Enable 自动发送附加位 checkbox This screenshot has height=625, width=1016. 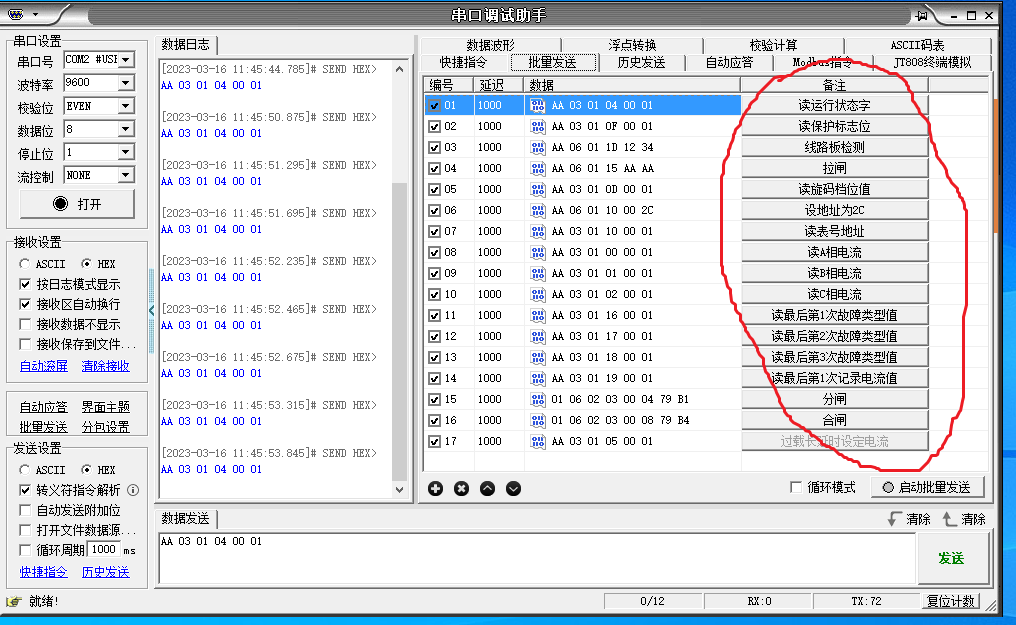click(x=25, y=510)
